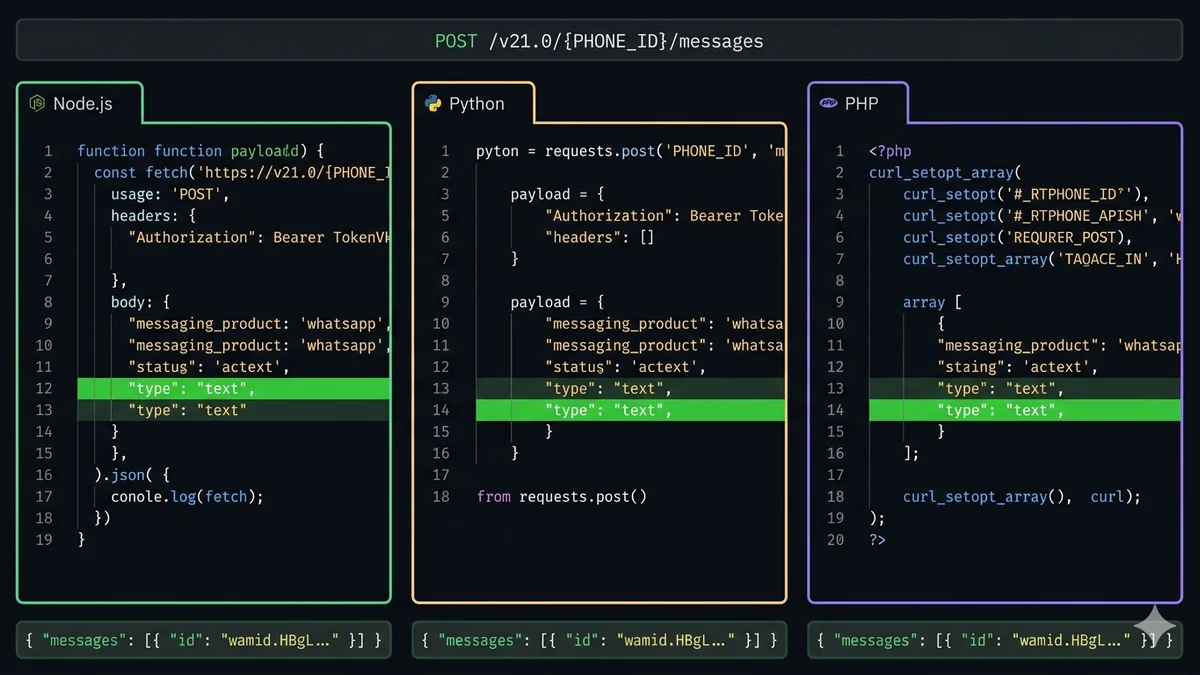Click the PHP elephant logo icon

click(x=829, y=103)
